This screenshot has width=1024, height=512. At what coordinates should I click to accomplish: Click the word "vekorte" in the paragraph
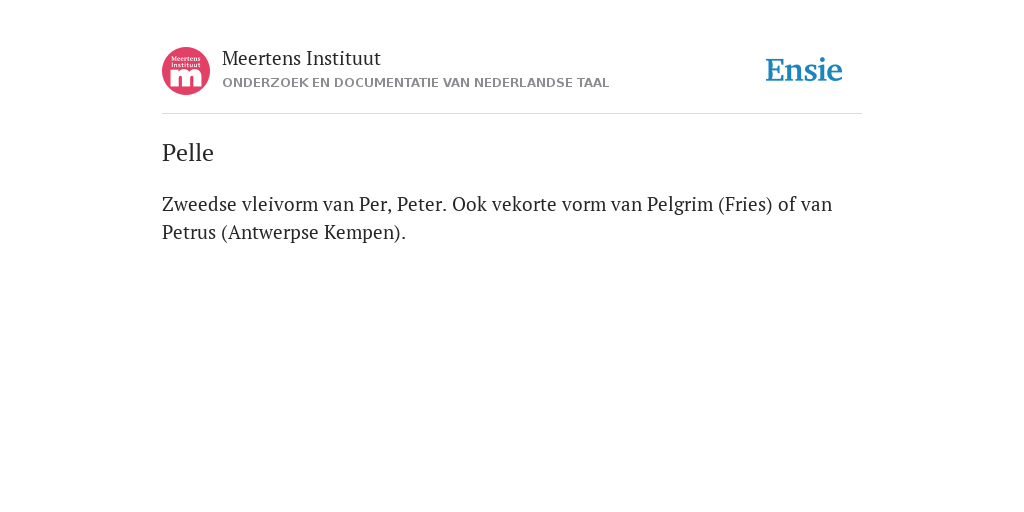524,204
